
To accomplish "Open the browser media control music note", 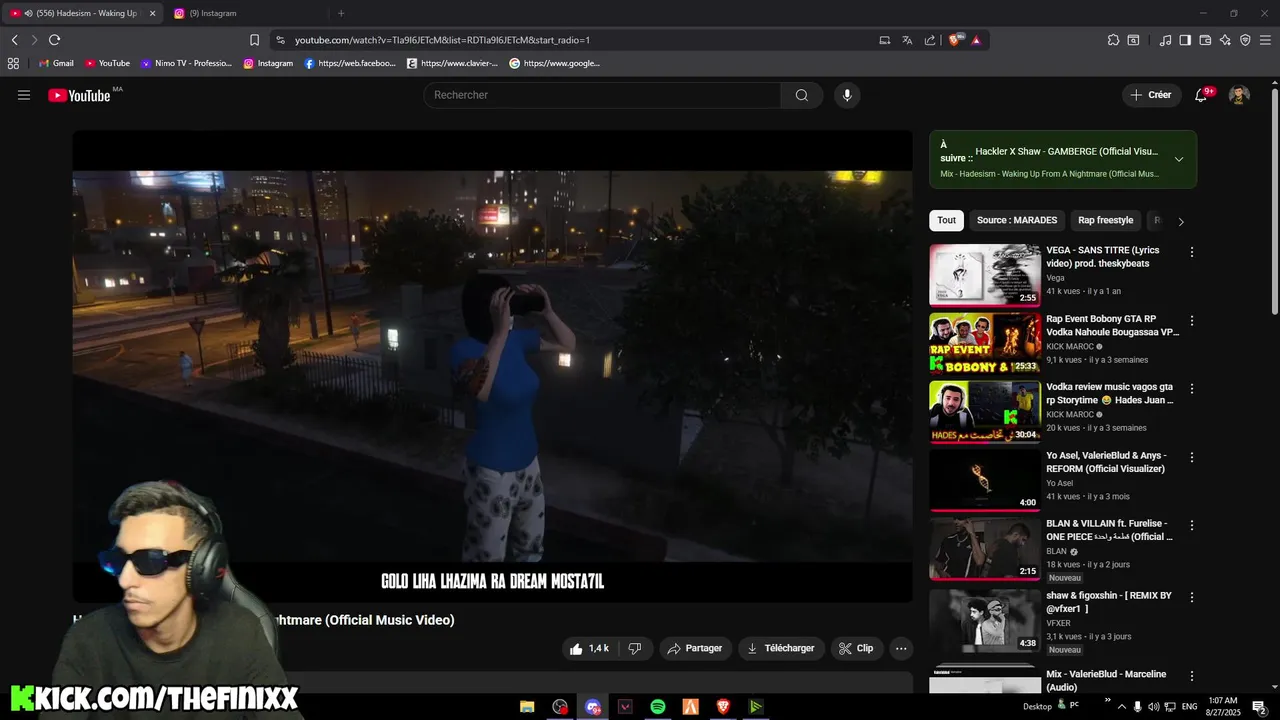I will coord(1165,40).
